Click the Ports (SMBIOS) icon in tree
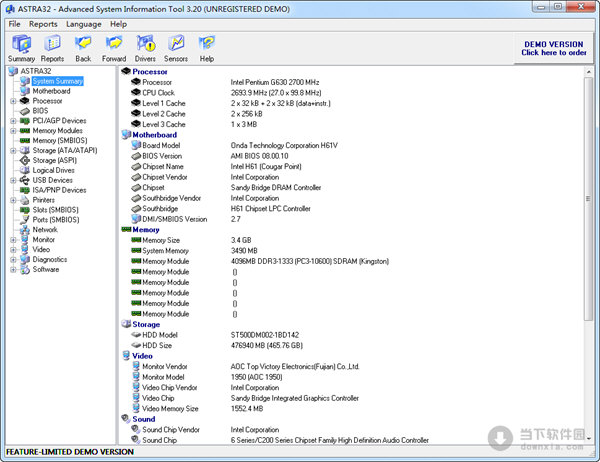Viewport: 600px width, 462px height. (25, 220)
